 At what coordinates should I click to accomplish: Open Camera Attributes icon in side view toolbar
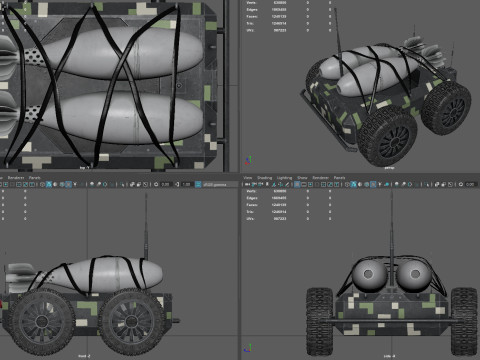tap(260, 184)
